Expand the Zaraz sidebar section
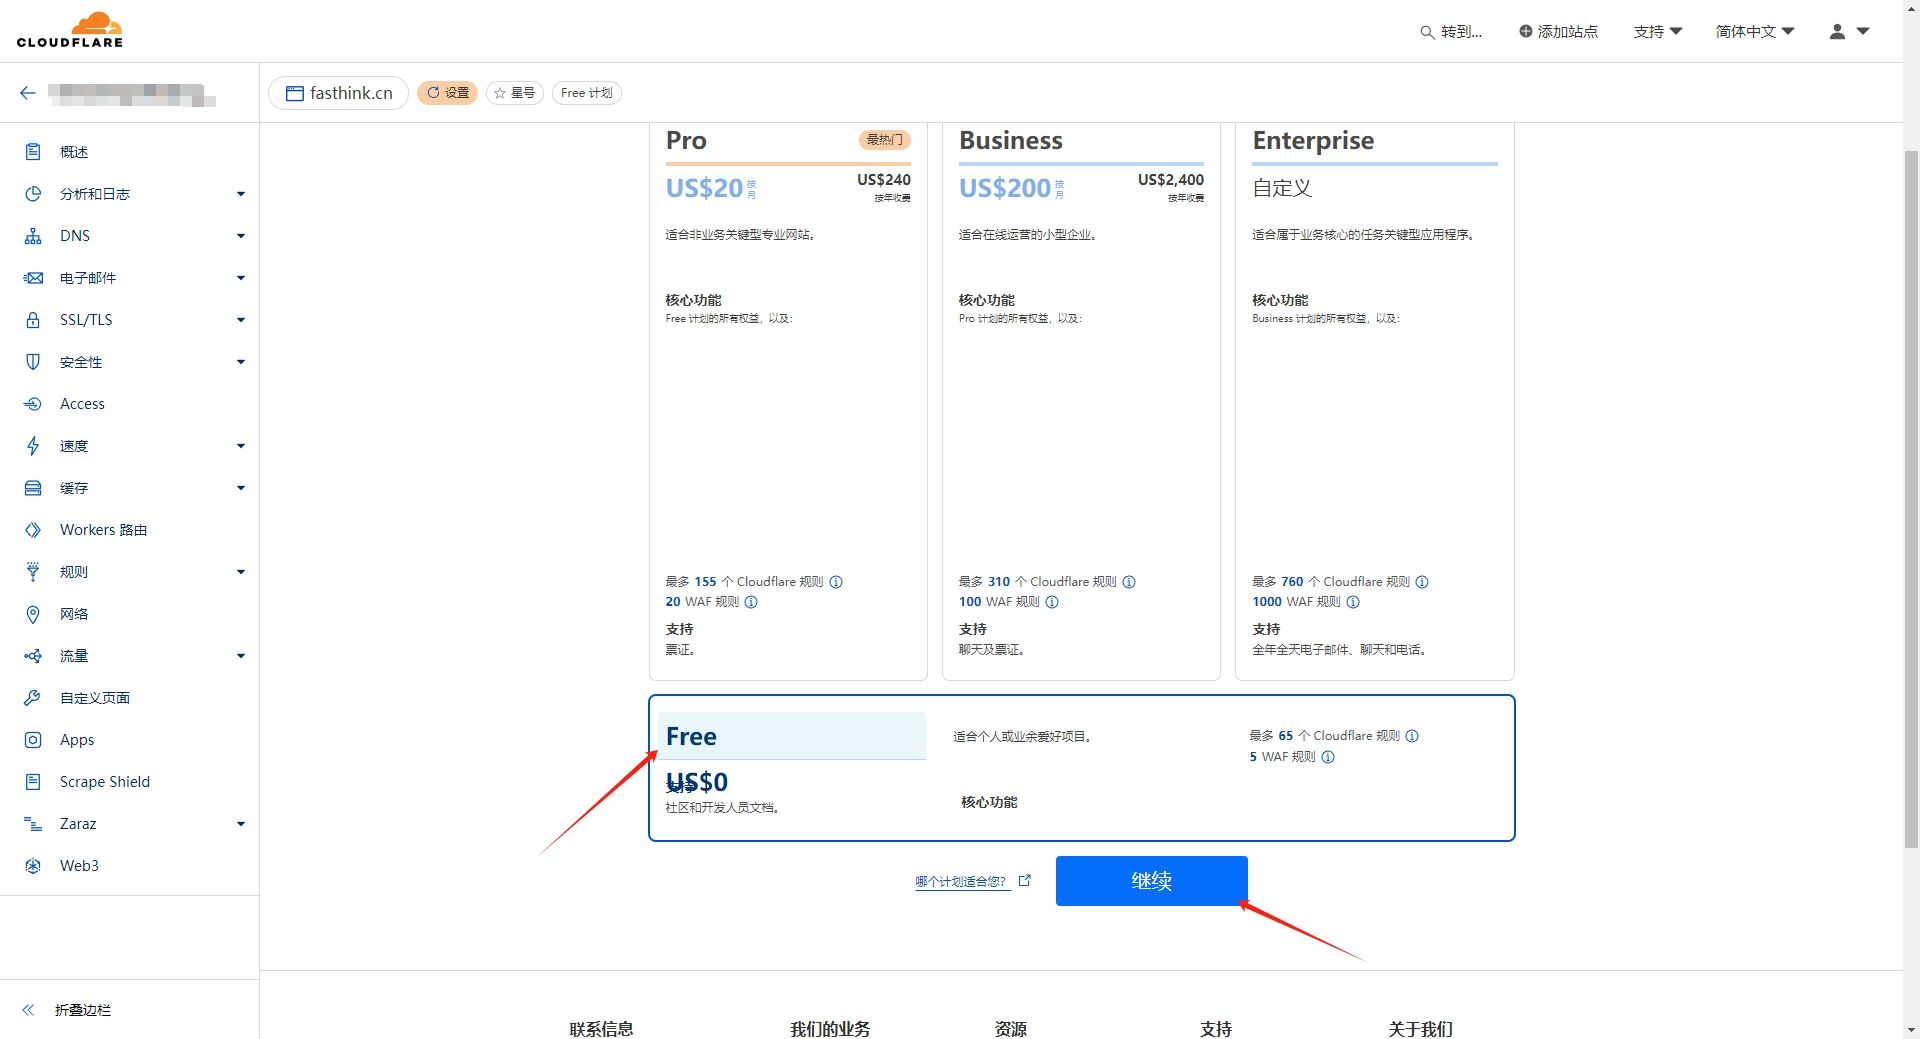This screenshot has width=1920, height=1039. tap(241, 824)
